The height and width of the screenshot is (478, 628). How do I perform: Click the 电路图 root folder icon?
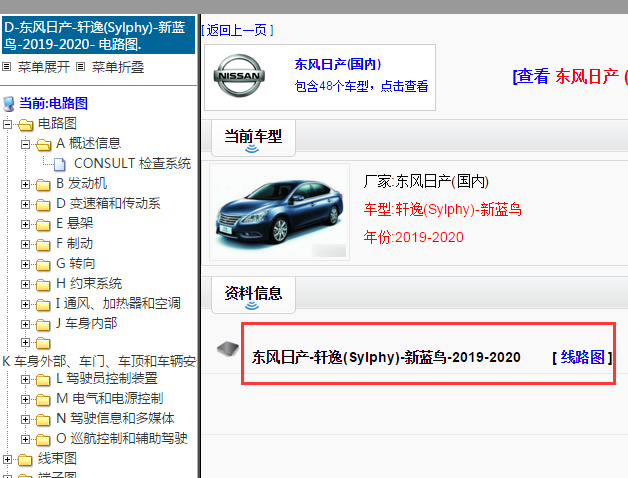point(26,125)
